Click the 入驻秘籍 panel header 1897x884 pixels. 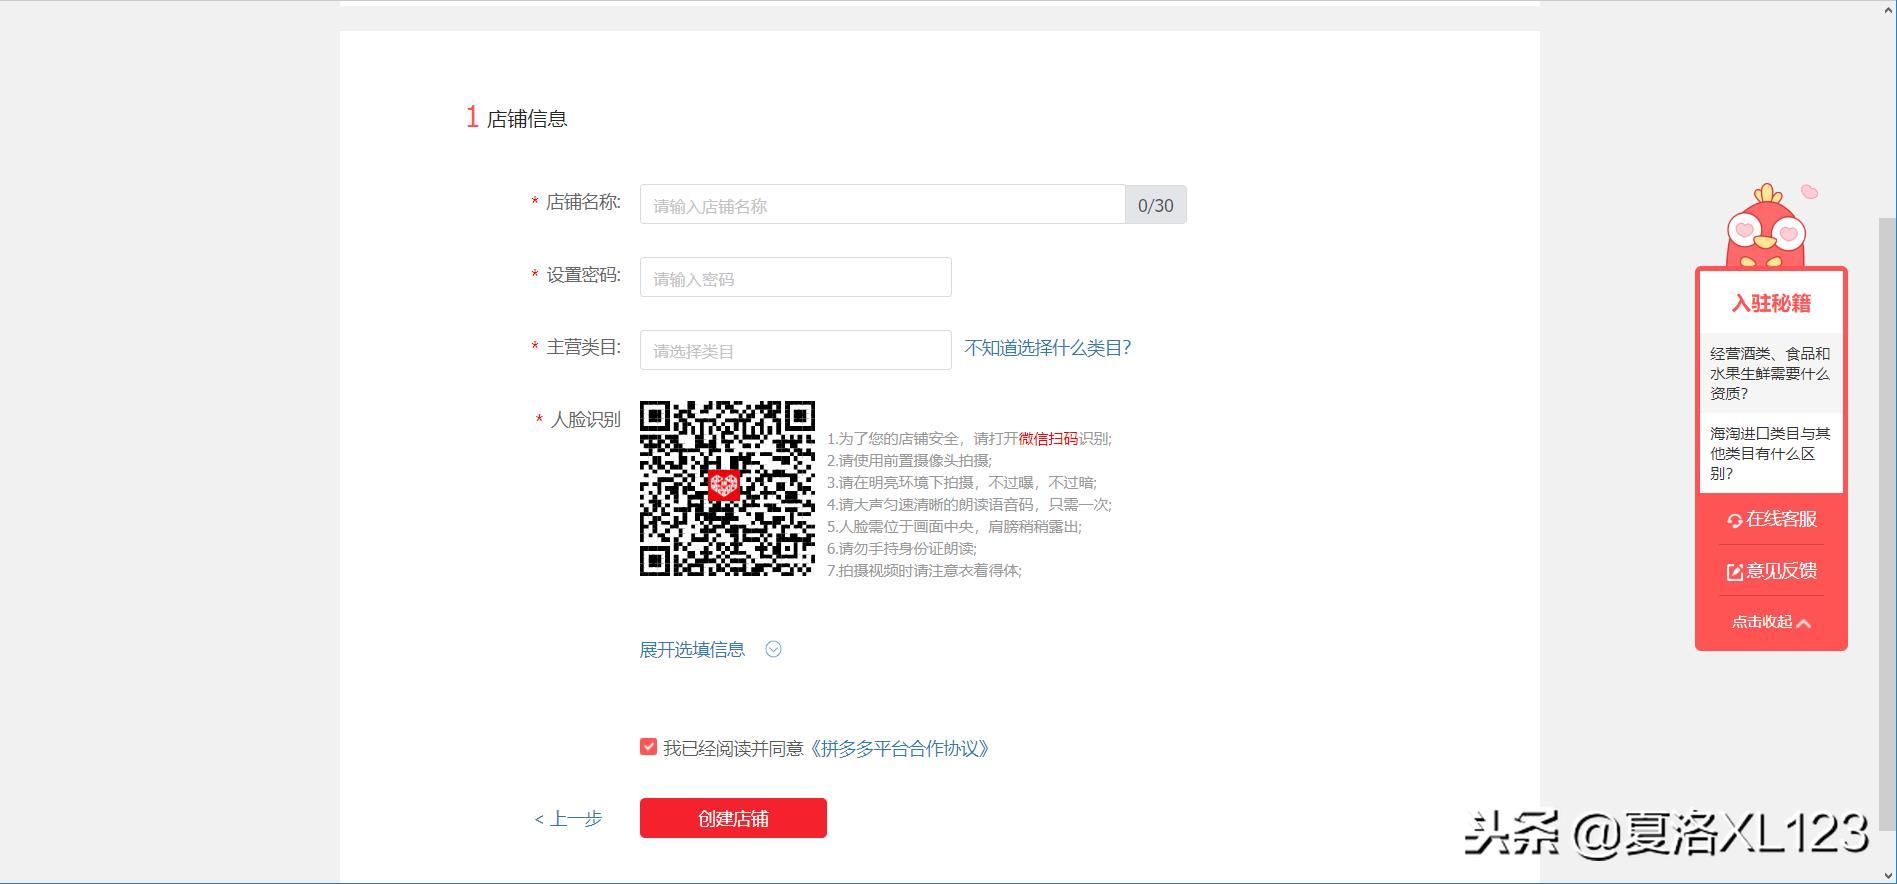pyautogui.click(x=1771, y=303)
